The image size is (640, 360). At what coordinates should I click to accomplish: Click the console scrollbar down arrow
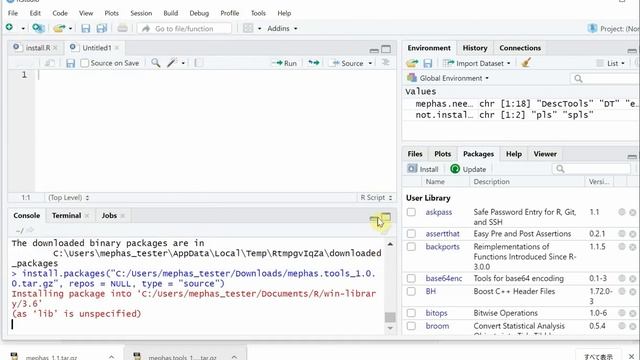point(390,328)
